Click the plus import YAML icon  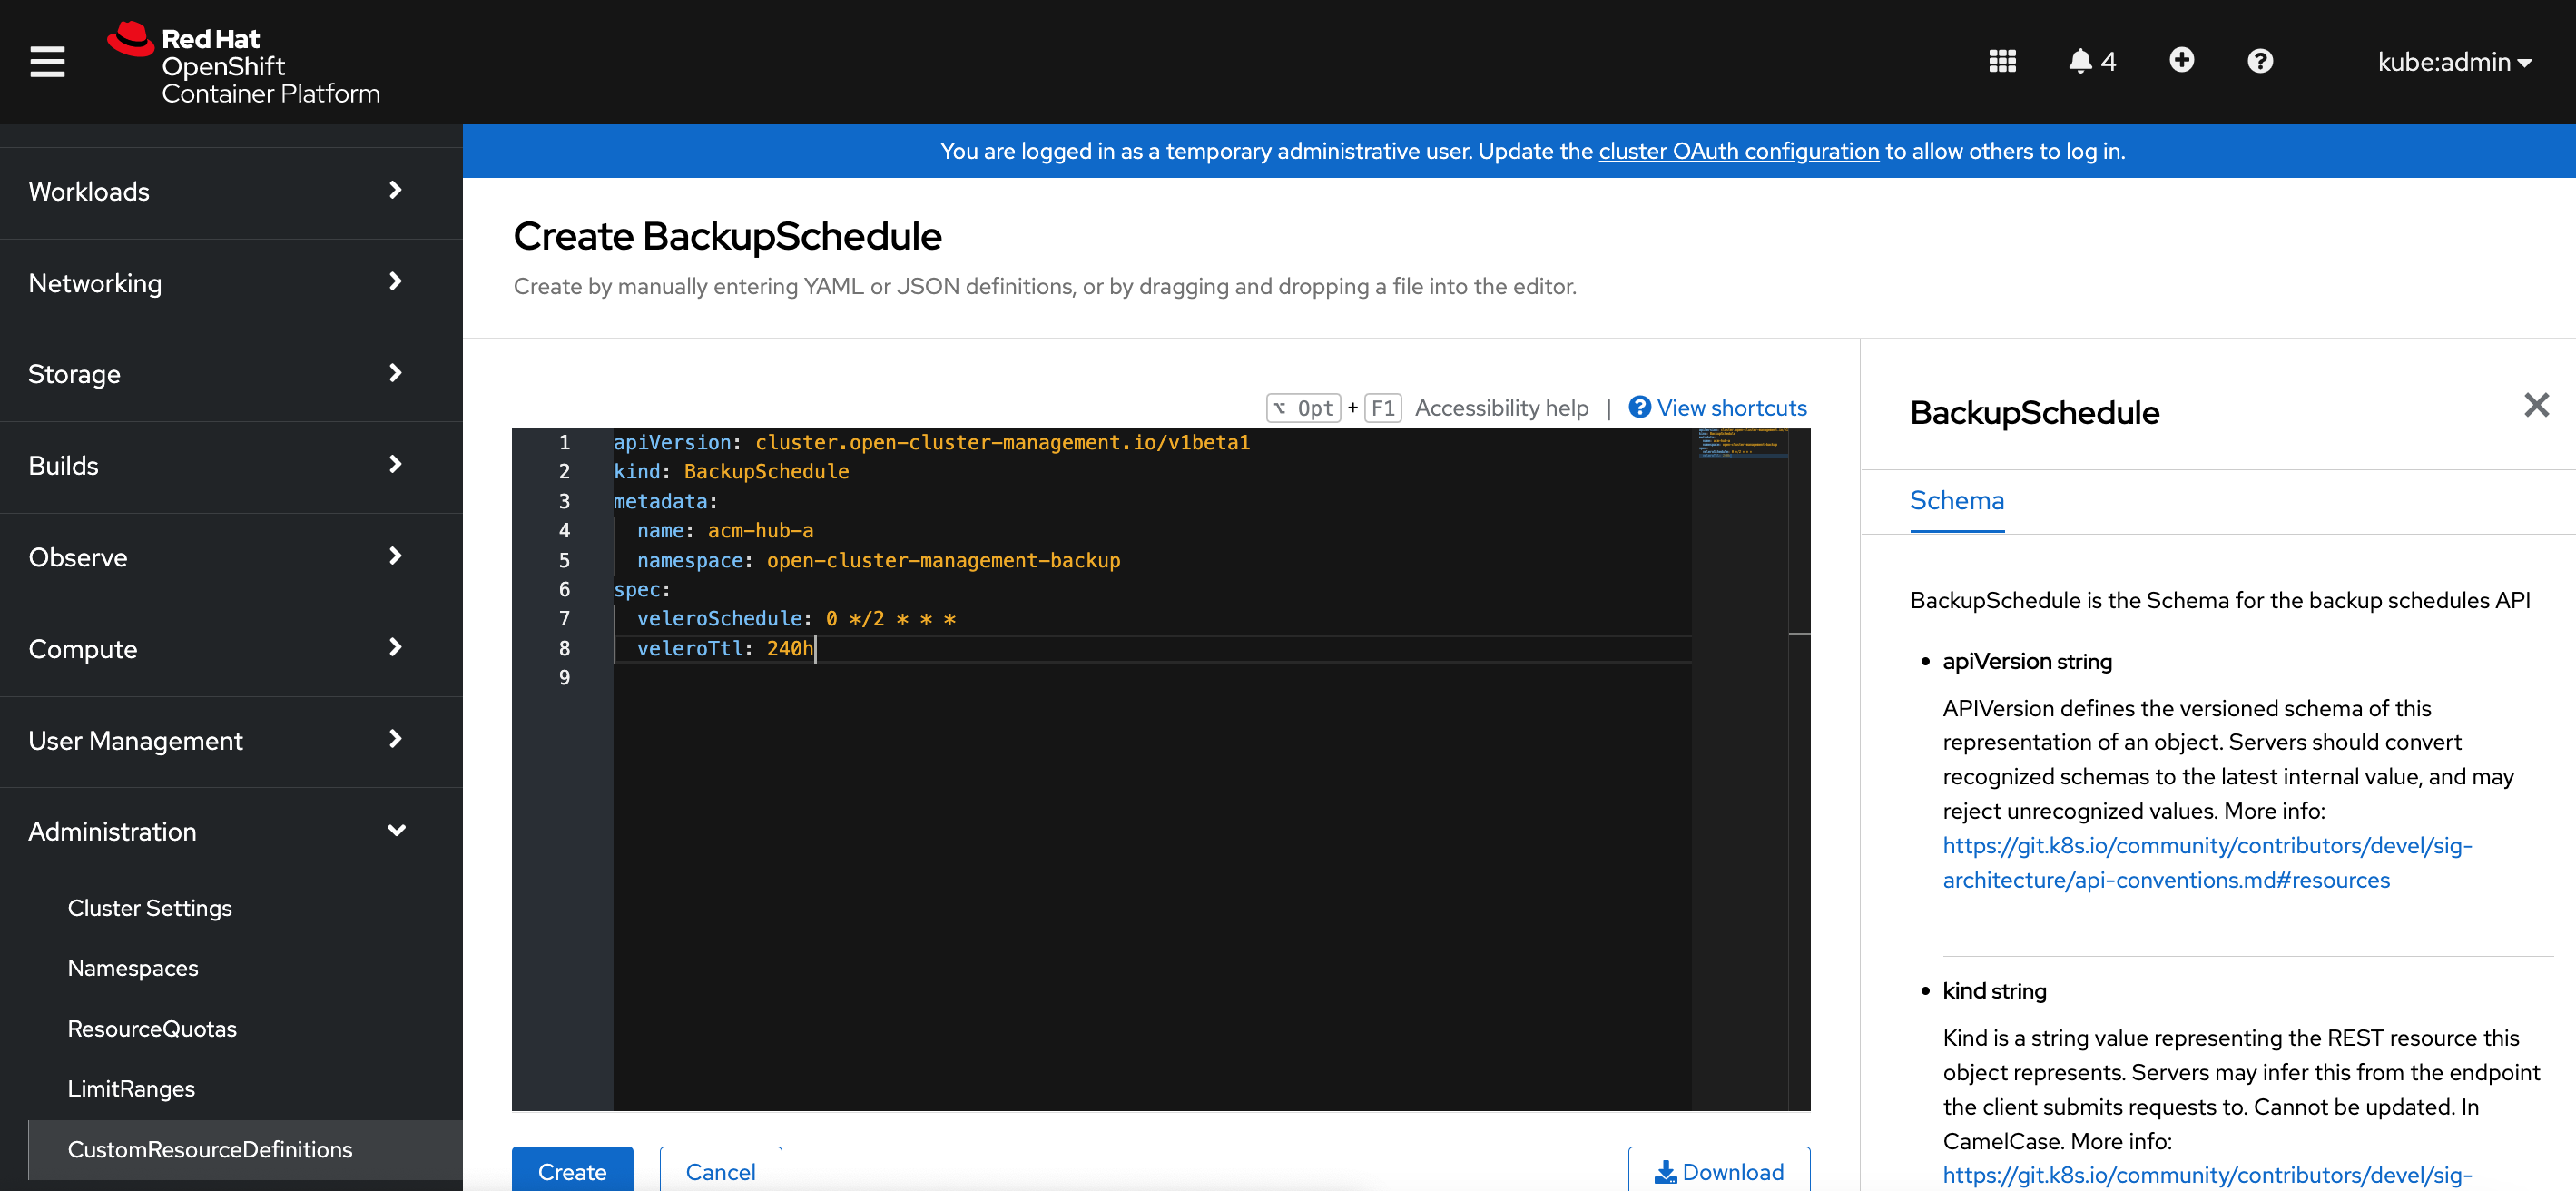tap(2181, 61)
